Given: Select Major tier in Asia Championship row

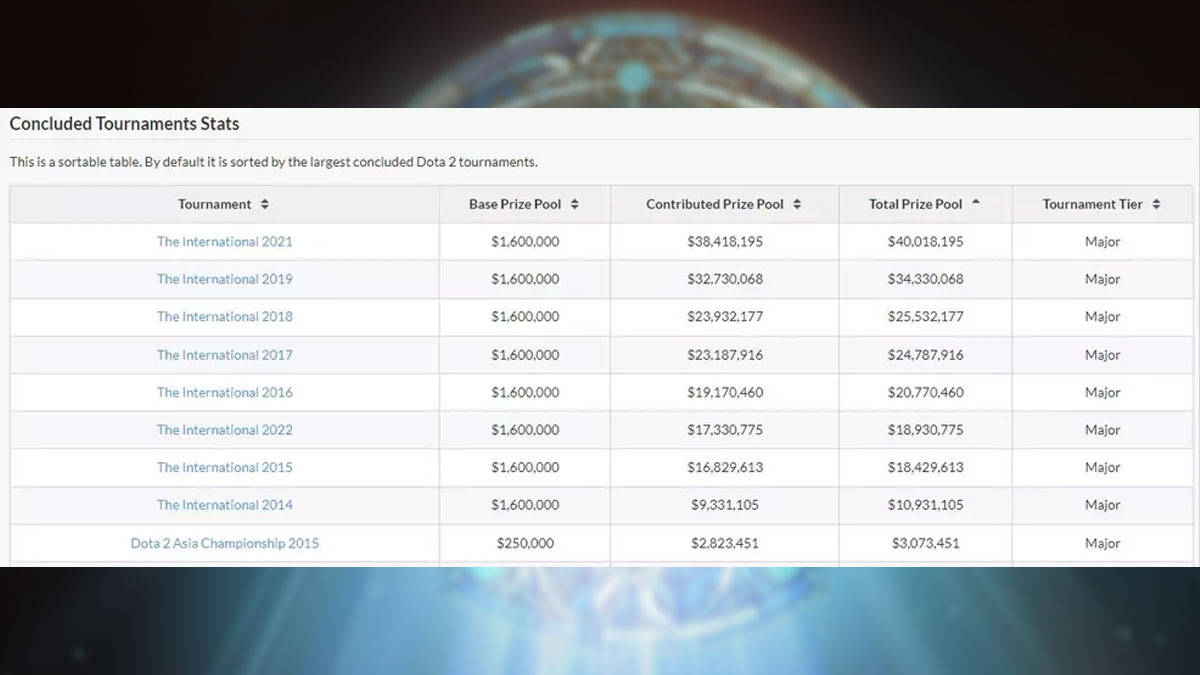Looking at the screenshot, I should 1103,544.
